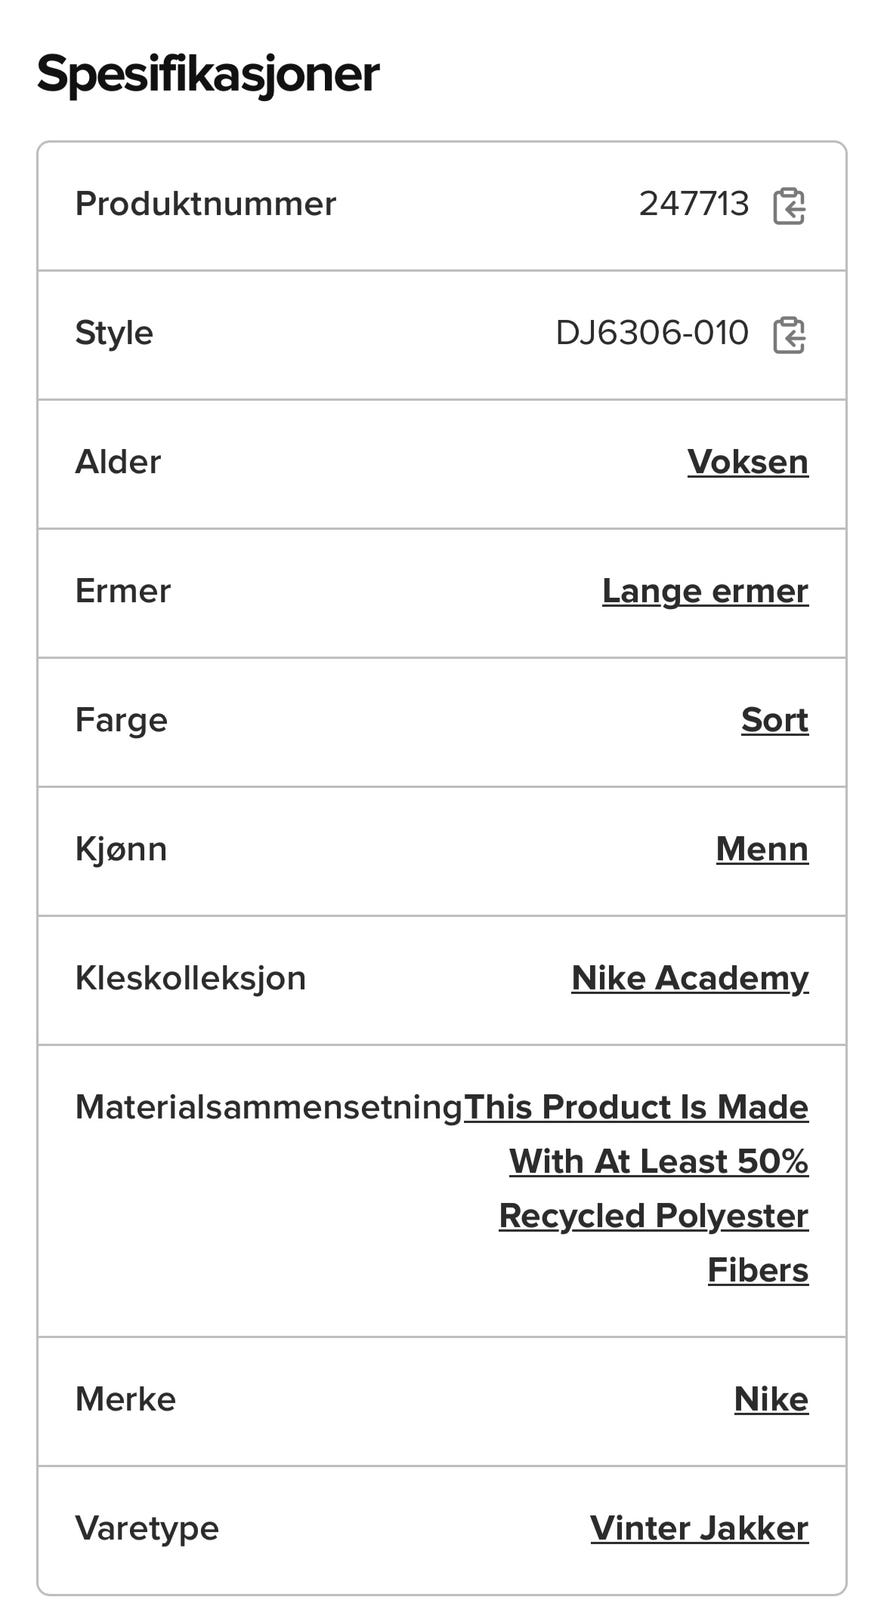Open the Voksen age link
Screen dimensions: 884x1600
click(x=747, y=462)
